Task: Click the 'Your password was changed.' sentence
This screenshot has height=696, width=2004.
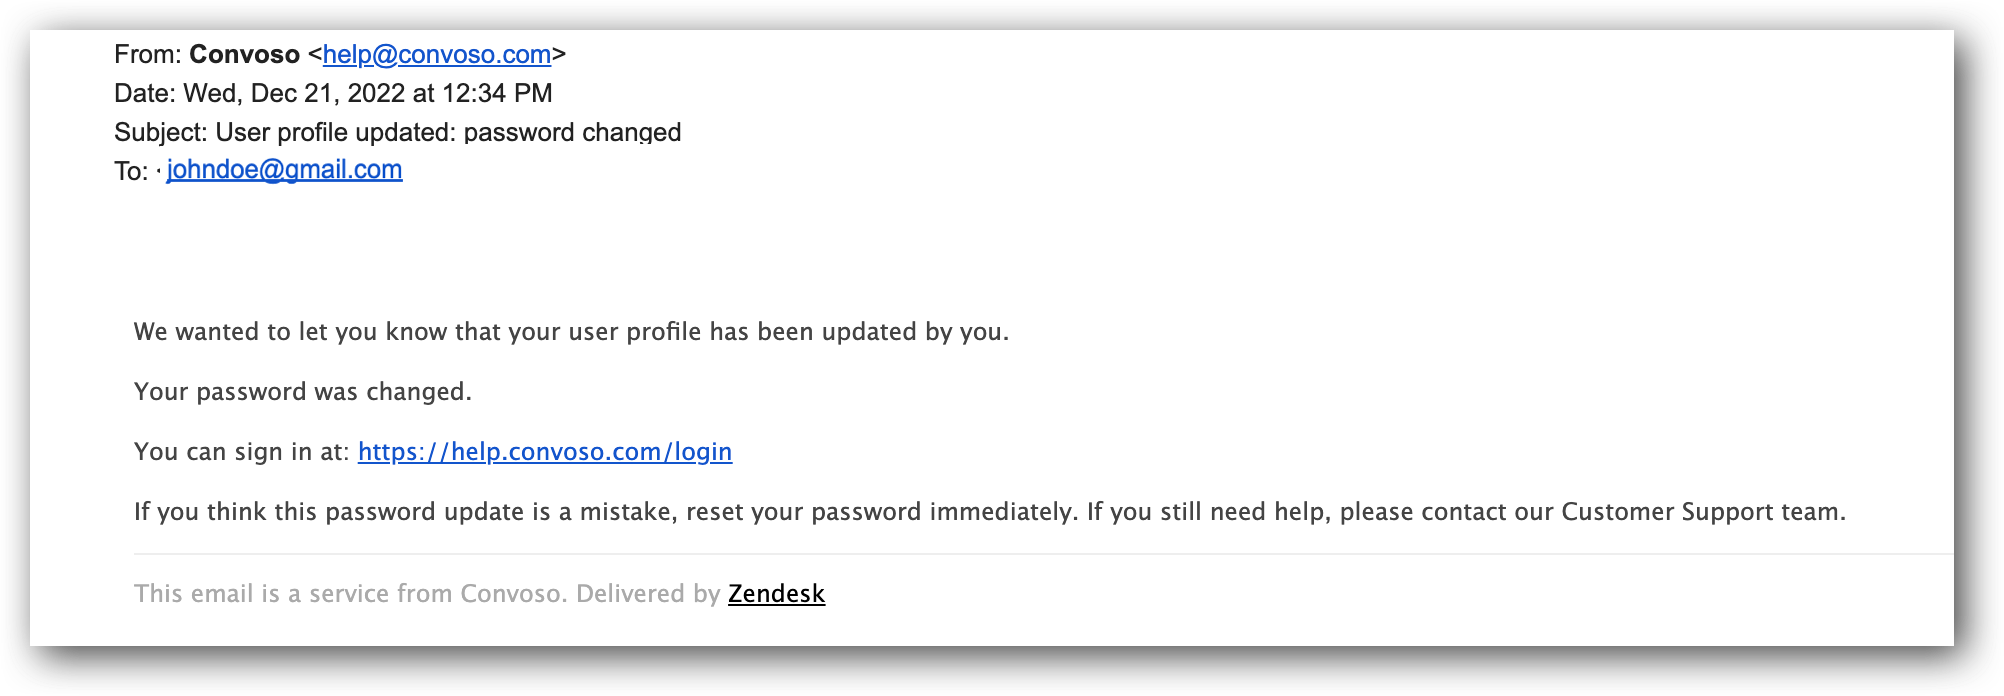Action: pyautogui.click(x=303, y=392)
